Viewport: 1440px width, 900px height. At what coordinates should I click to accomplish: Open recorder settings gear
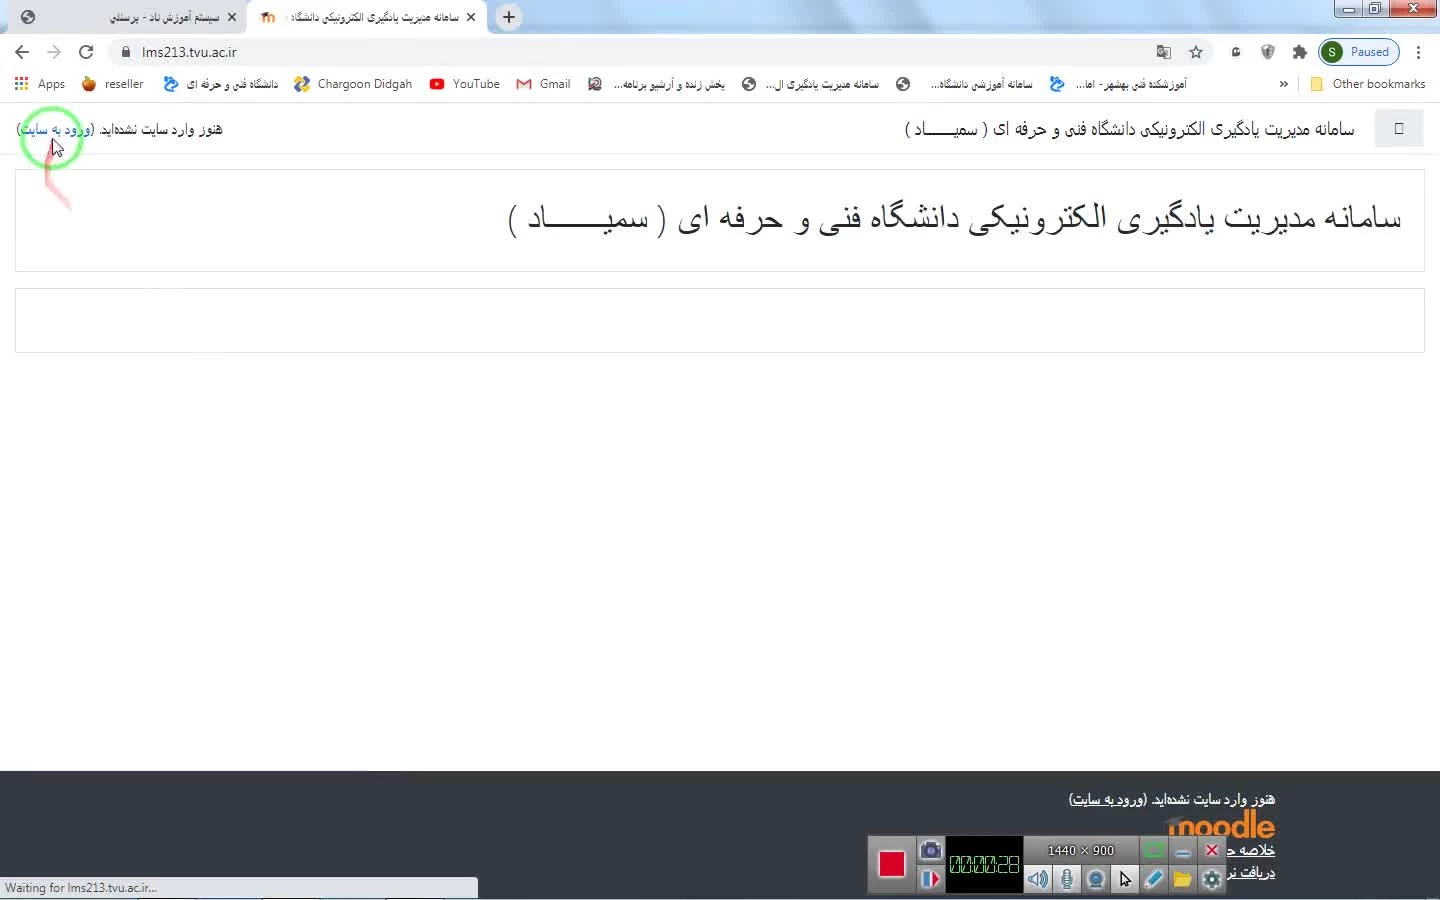1212,879
